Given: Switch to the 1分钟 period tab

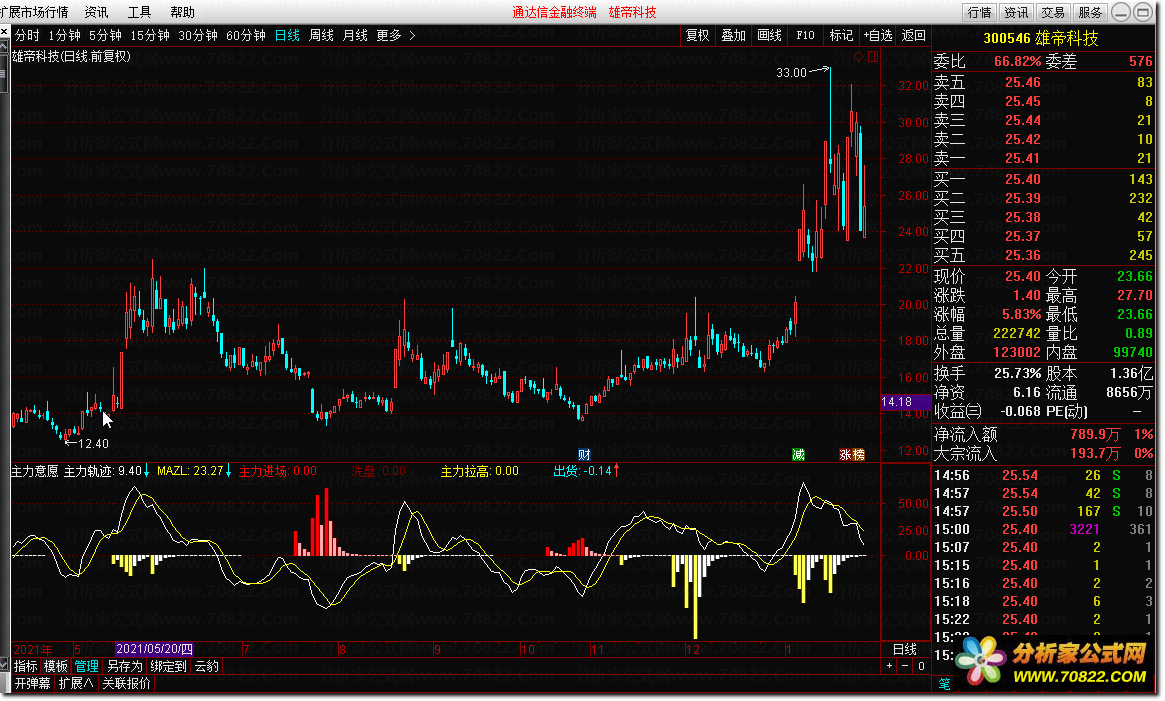Looking at the screenshot, I should pyautogui.click(x=65, y=35).
